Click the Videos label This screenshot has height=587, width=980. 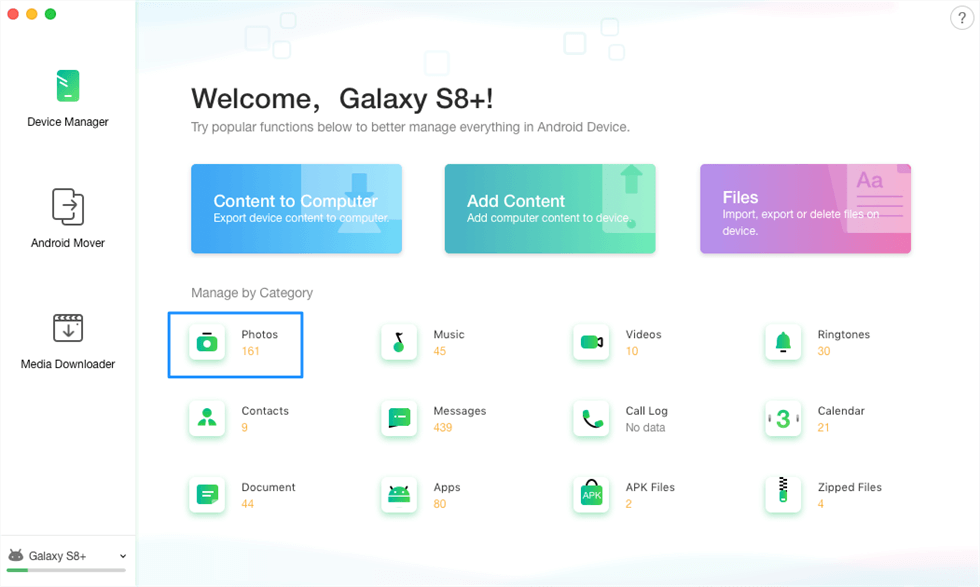[643, 334]
